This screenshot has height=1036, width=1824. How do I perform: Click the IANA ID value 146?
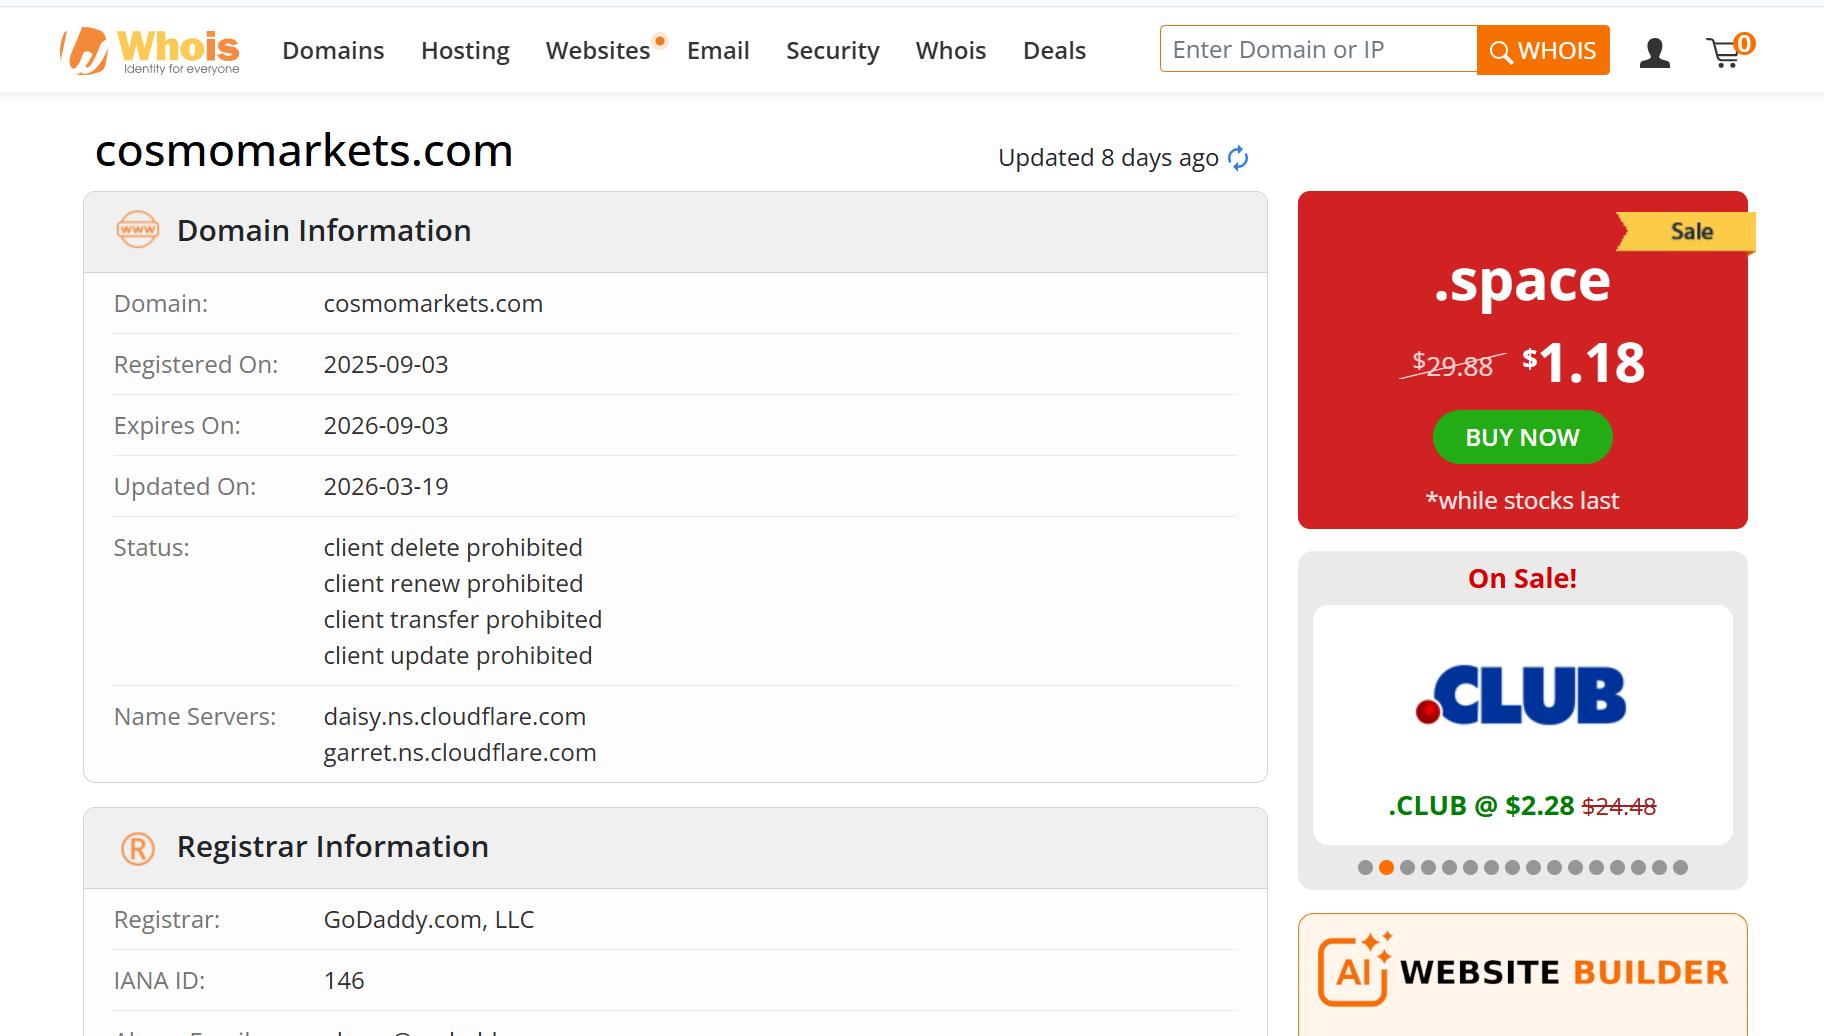coord(344,980)
